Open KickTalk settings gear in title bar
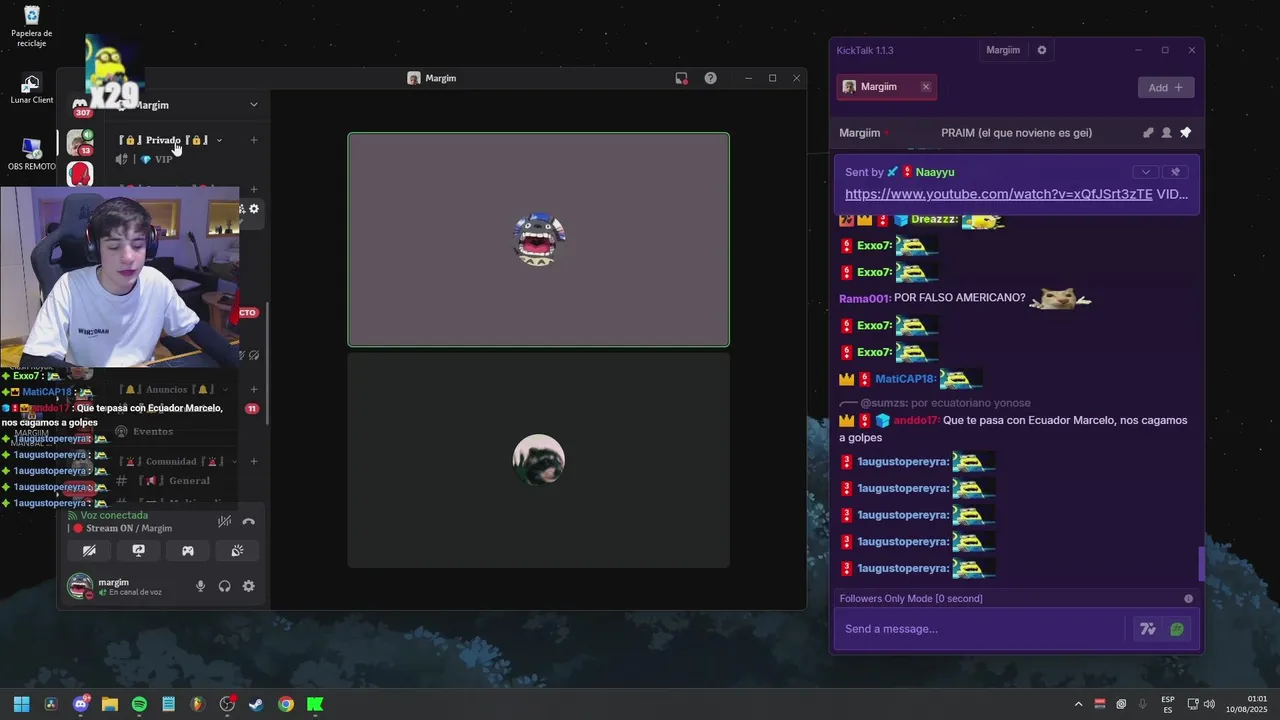 (x=1042, y=50)
